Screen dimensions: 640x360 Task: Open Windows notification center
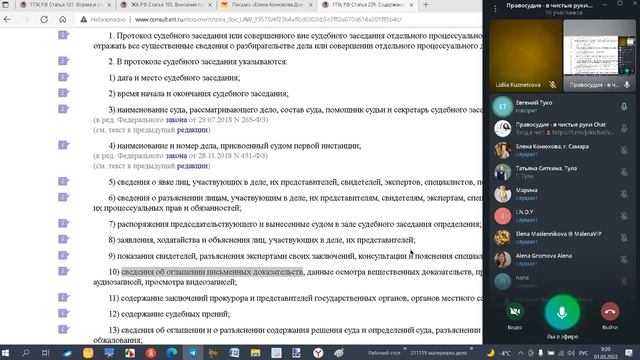629,353
